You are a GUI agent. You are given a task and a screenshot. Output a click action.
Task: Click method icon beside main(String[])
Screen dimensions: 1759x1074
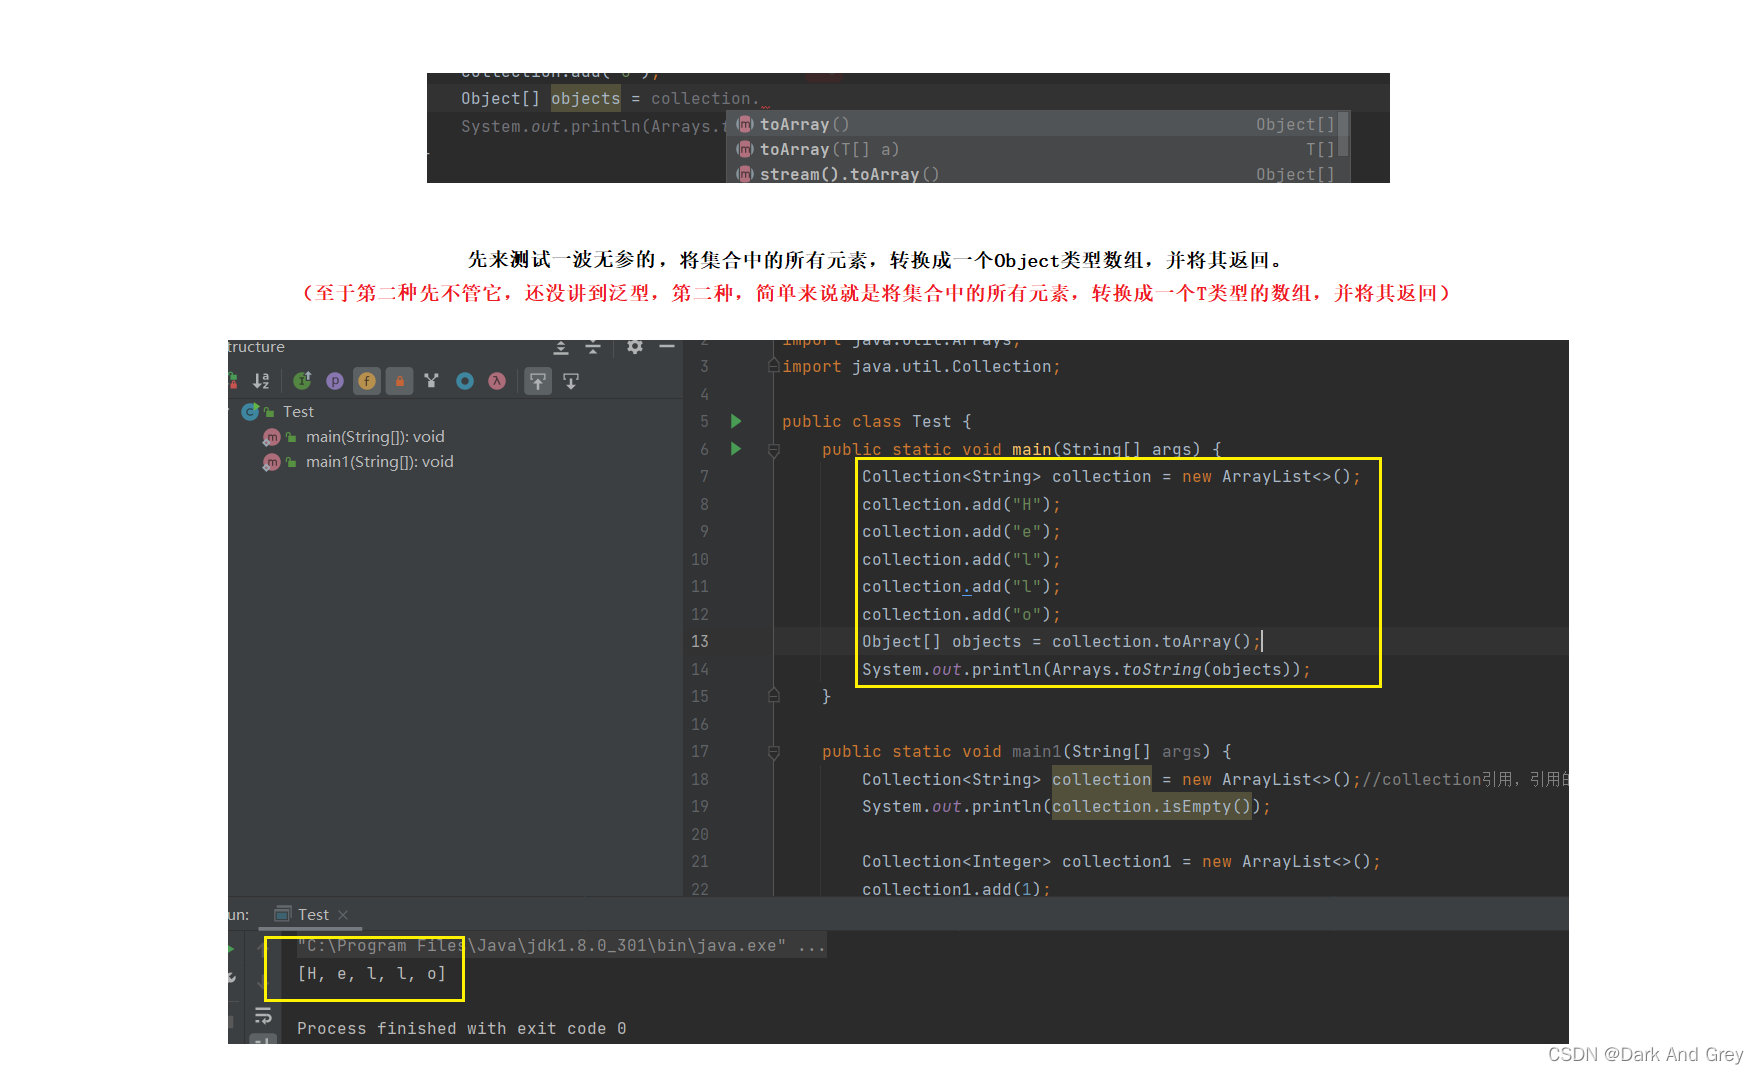click(x=271, y=437)
